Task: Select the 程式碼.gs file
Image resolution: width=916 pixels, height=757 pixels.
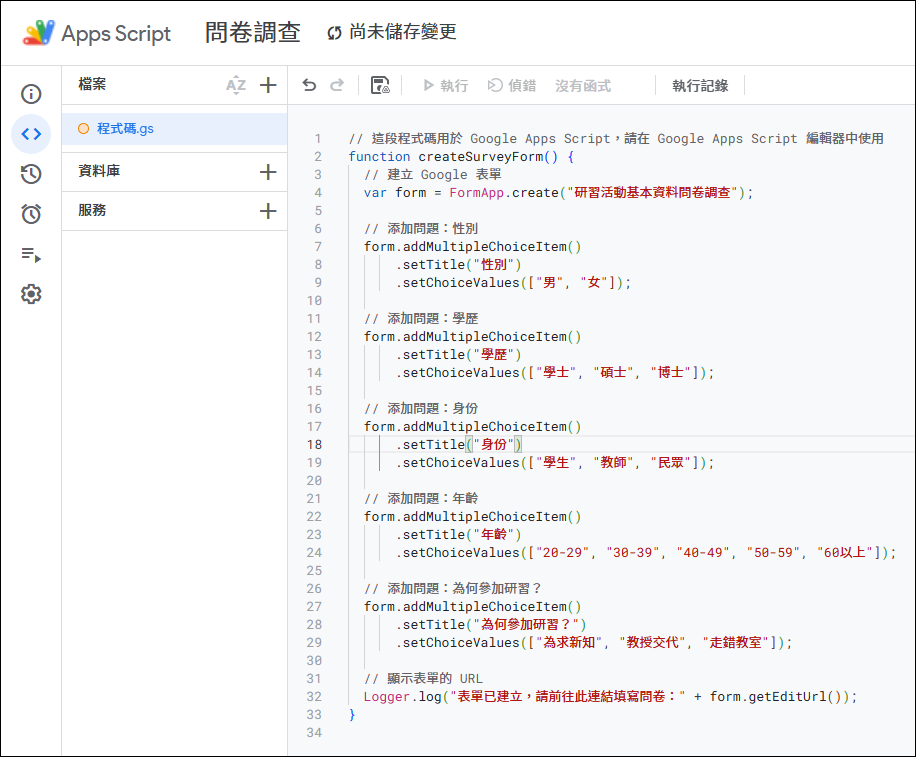Action: (x=174, y=129)
